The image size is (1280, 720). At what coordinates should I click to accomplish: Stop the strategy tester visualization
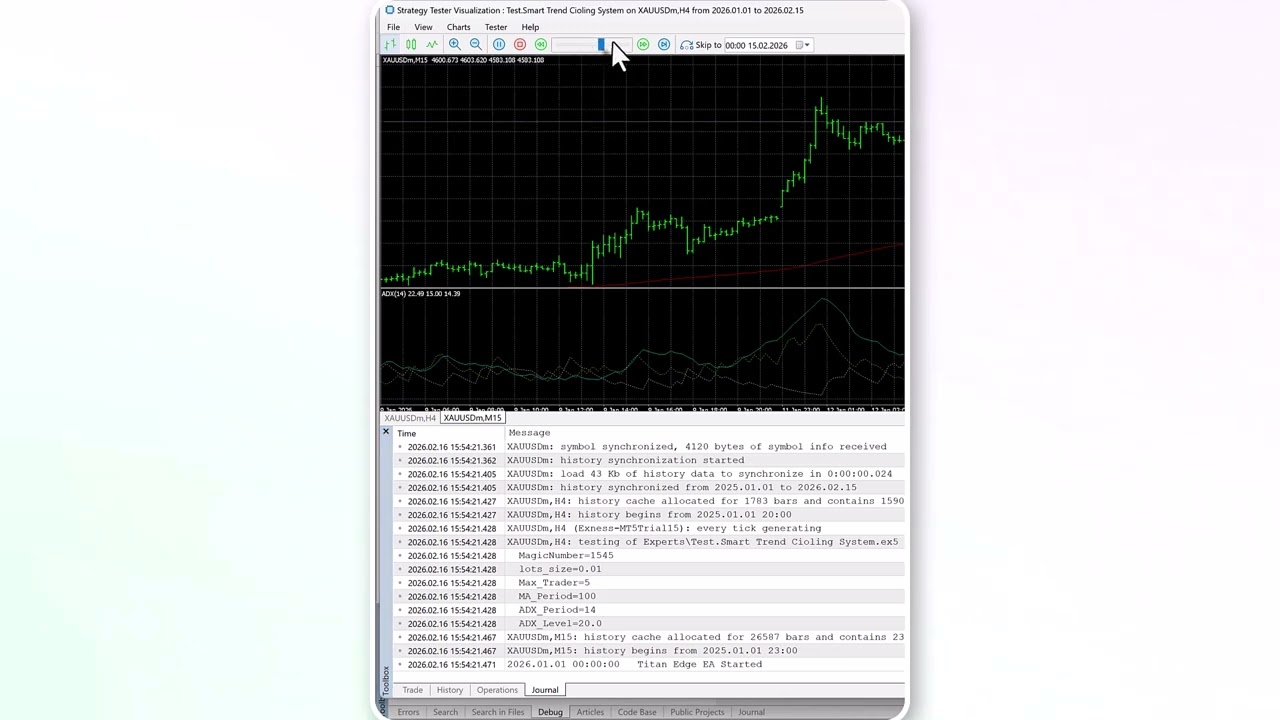(x=520, y=45)
